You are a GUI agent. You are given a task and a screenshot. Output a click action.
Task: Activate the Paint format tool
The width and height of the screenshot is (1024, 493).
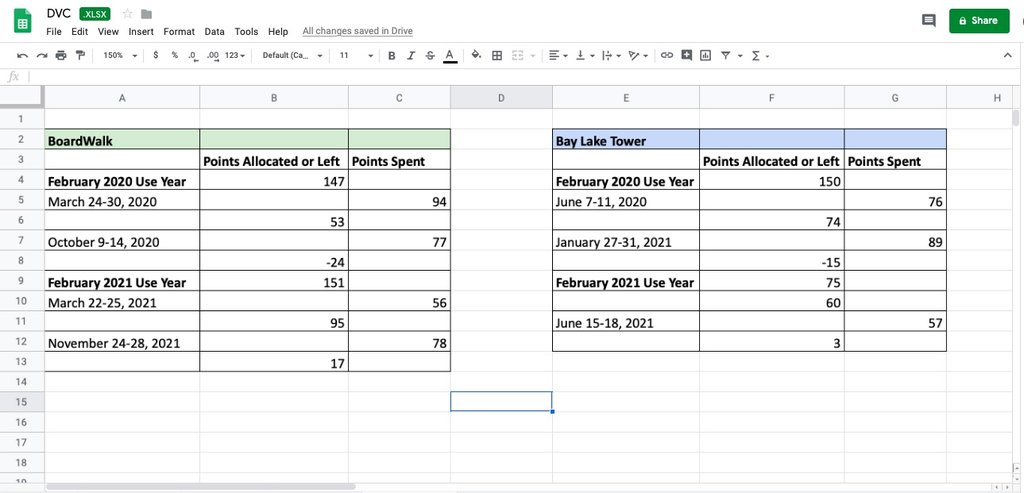(x=80, y=56)
